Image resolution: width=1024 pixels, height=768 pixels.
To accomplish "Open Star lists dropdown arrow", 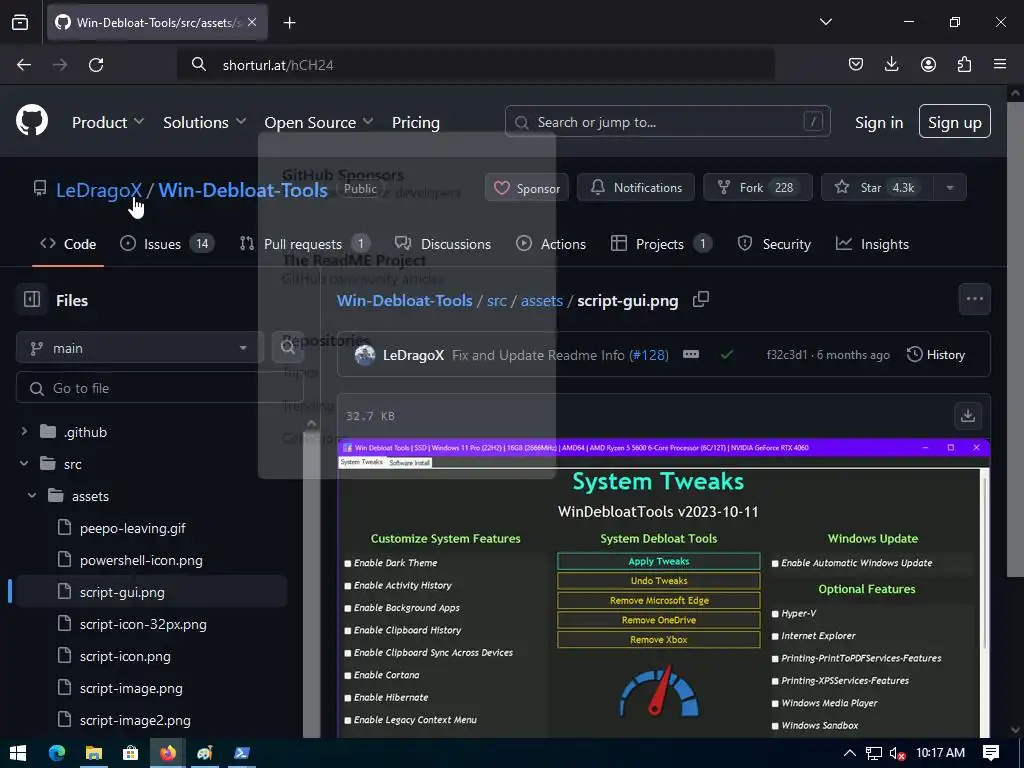I will coord(950,187).
